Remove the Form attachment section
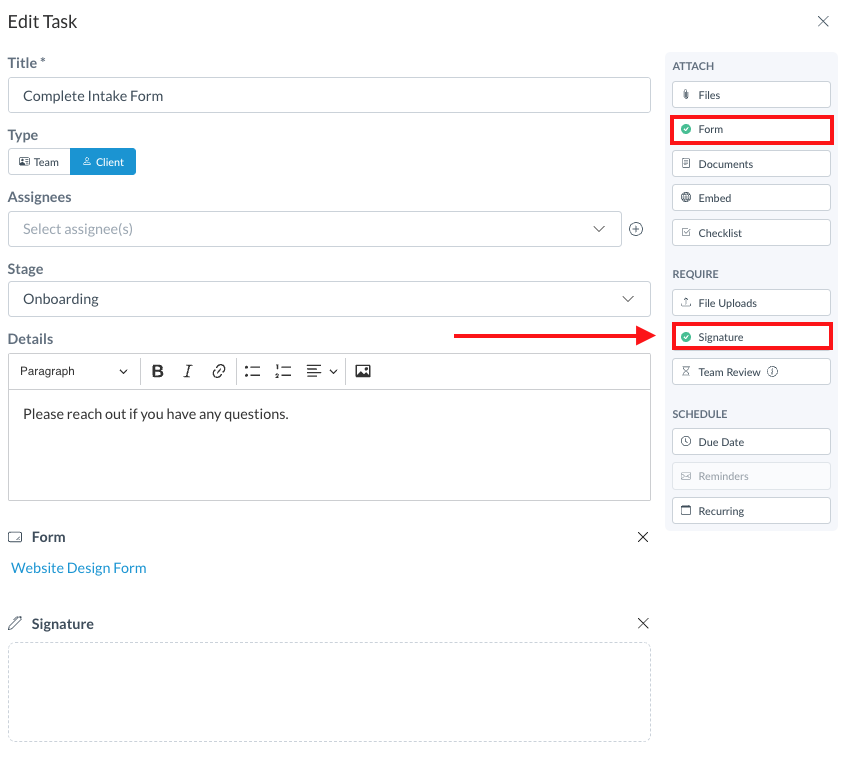This screenshot has height=777, width=850. [x=643, y=537]
